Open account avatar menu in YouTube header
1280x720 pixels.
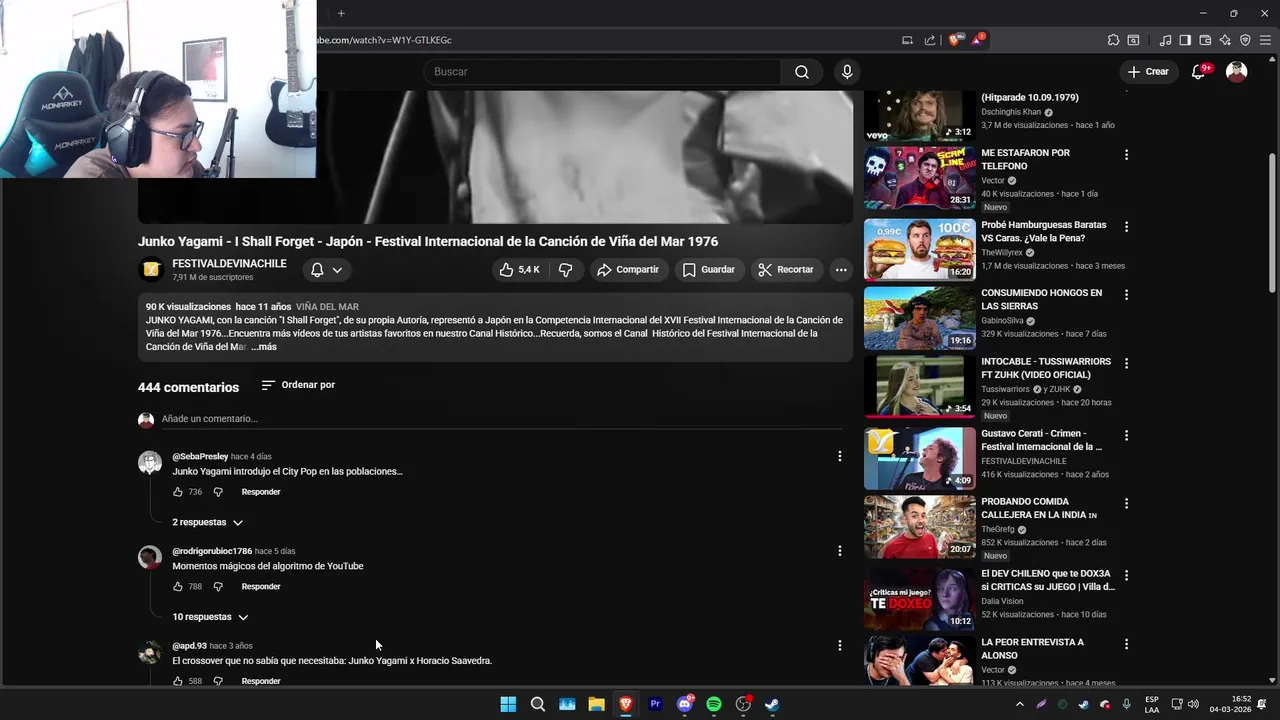tap(1237, 72)
